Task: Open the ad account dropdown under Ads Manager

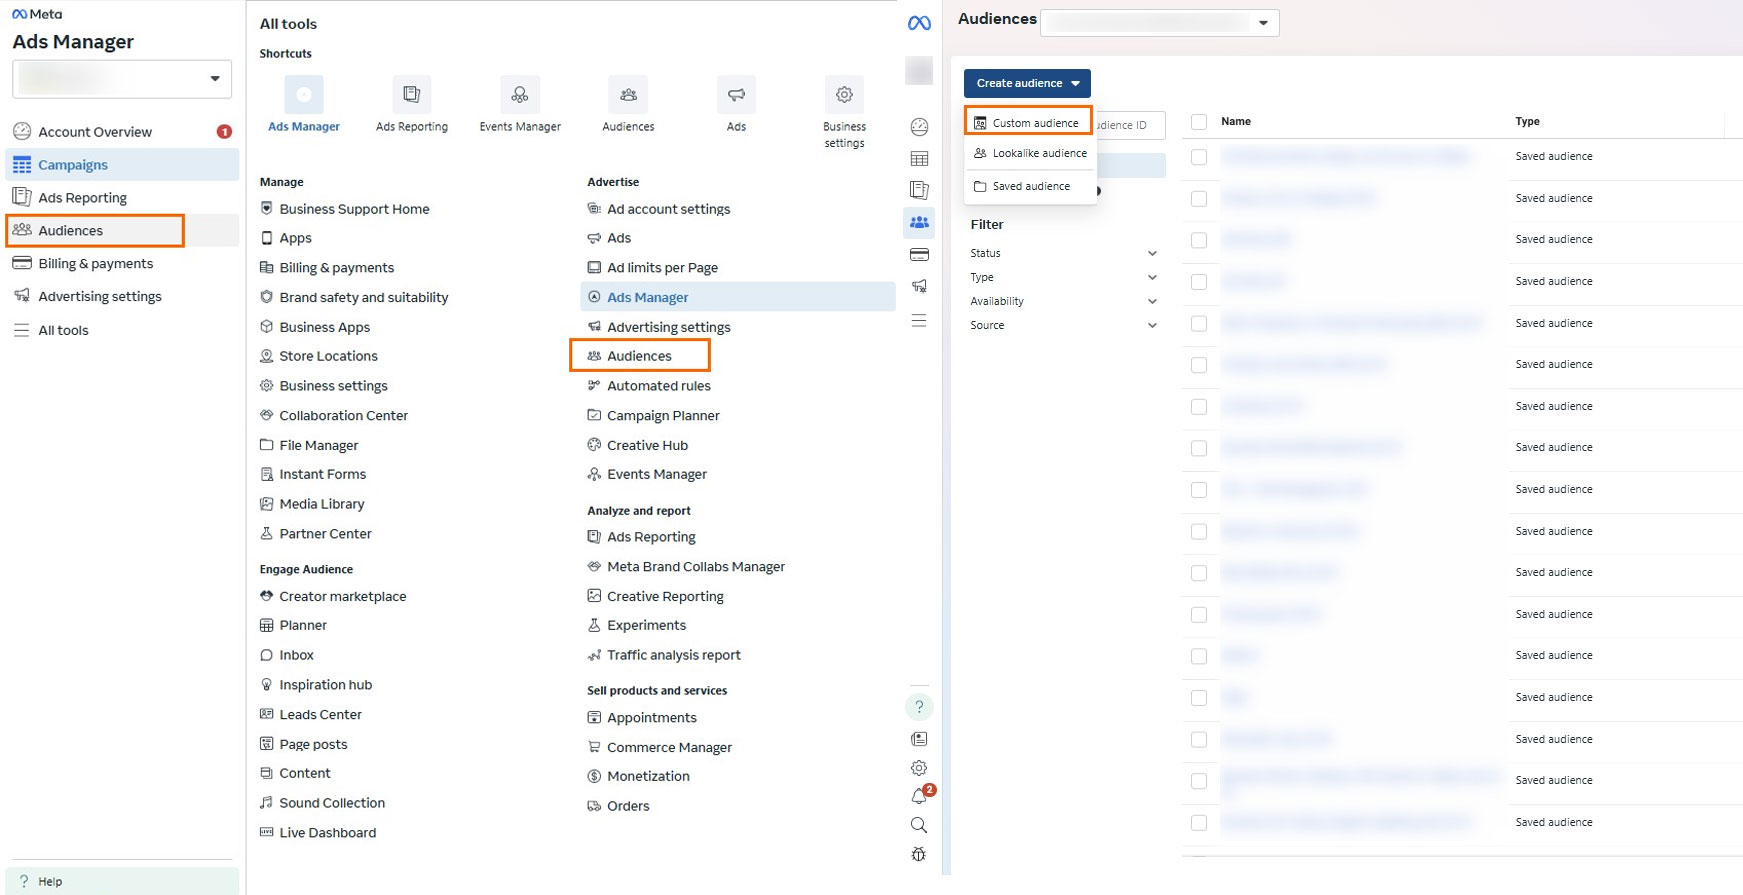Action: pos(122,79)
